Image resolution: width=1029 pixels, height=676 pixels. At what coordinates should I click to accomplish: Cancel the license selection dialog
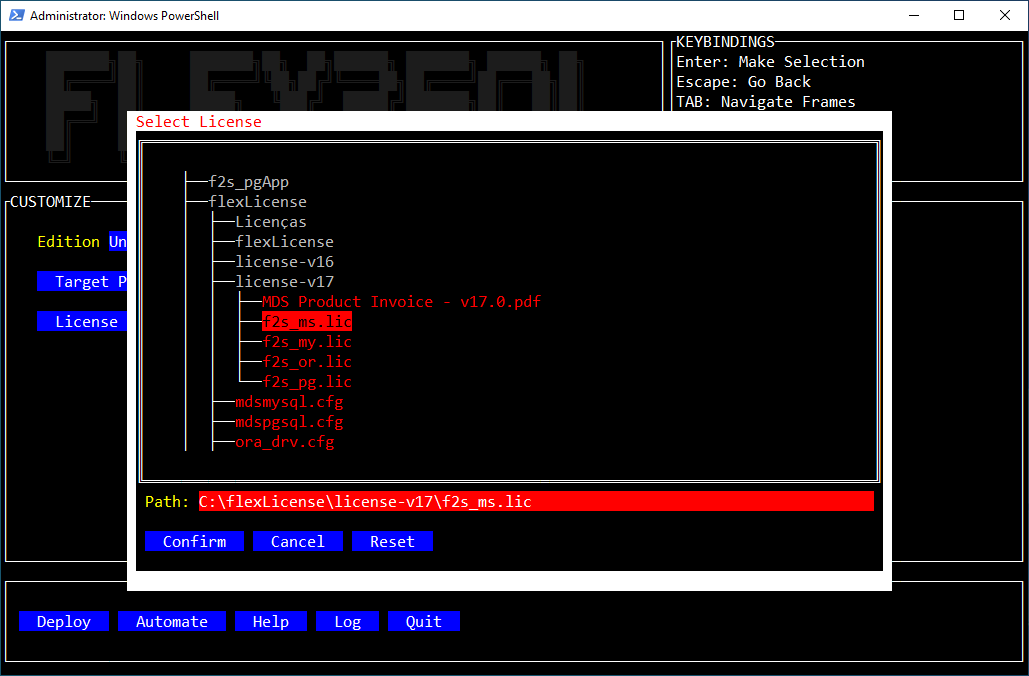coord(297,541)
